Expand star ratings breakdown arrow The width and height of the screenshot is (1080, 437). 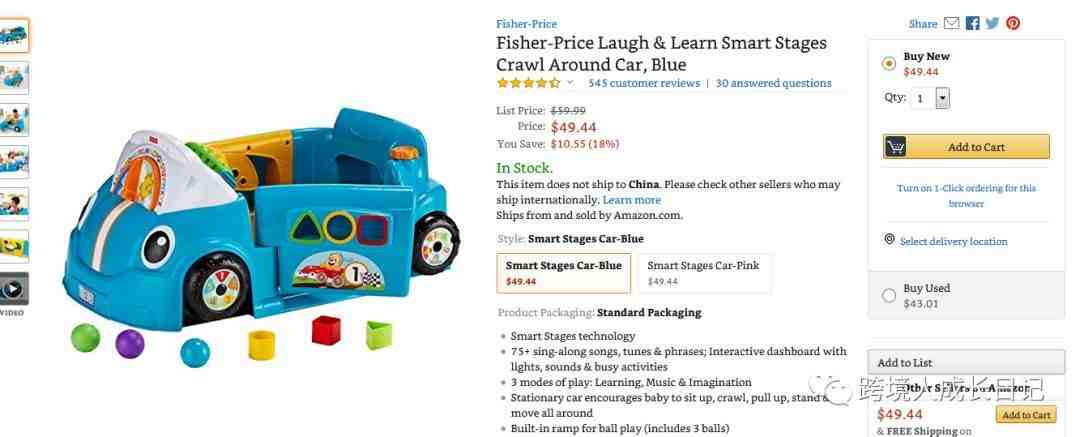570,83
